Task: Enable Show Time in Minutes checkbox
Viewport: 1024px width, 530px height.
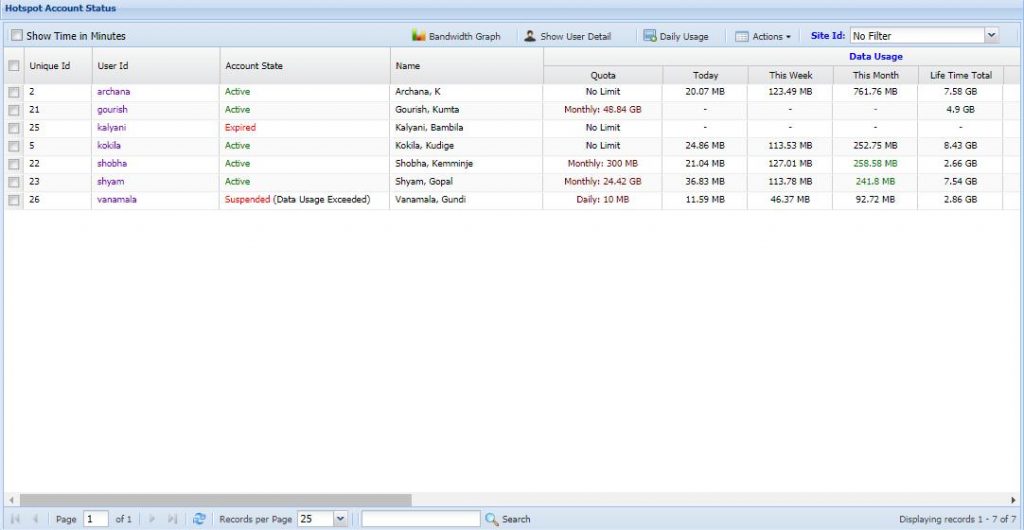Action: tap(16, 36)
